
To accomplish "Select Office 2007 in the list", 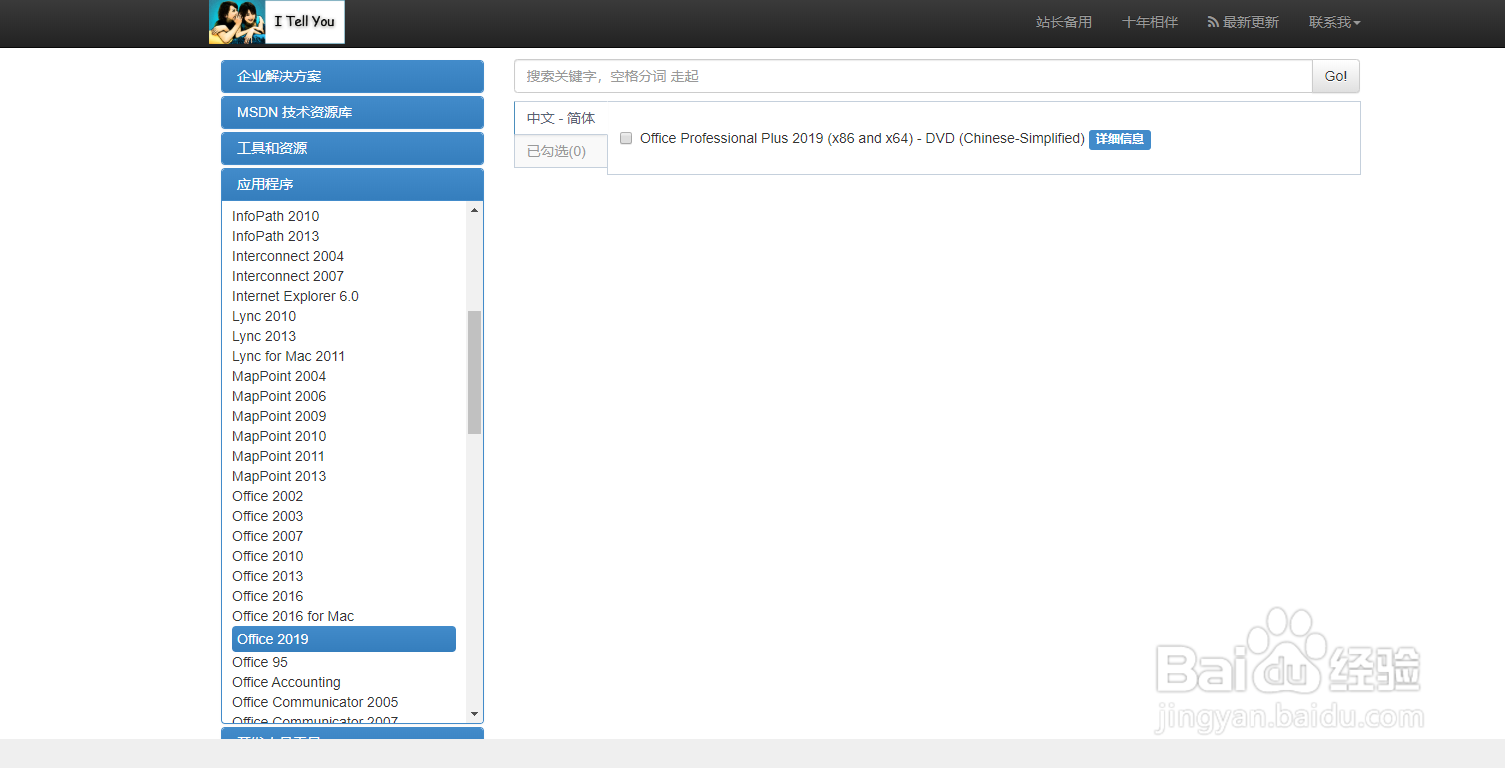I will (268, 536).
